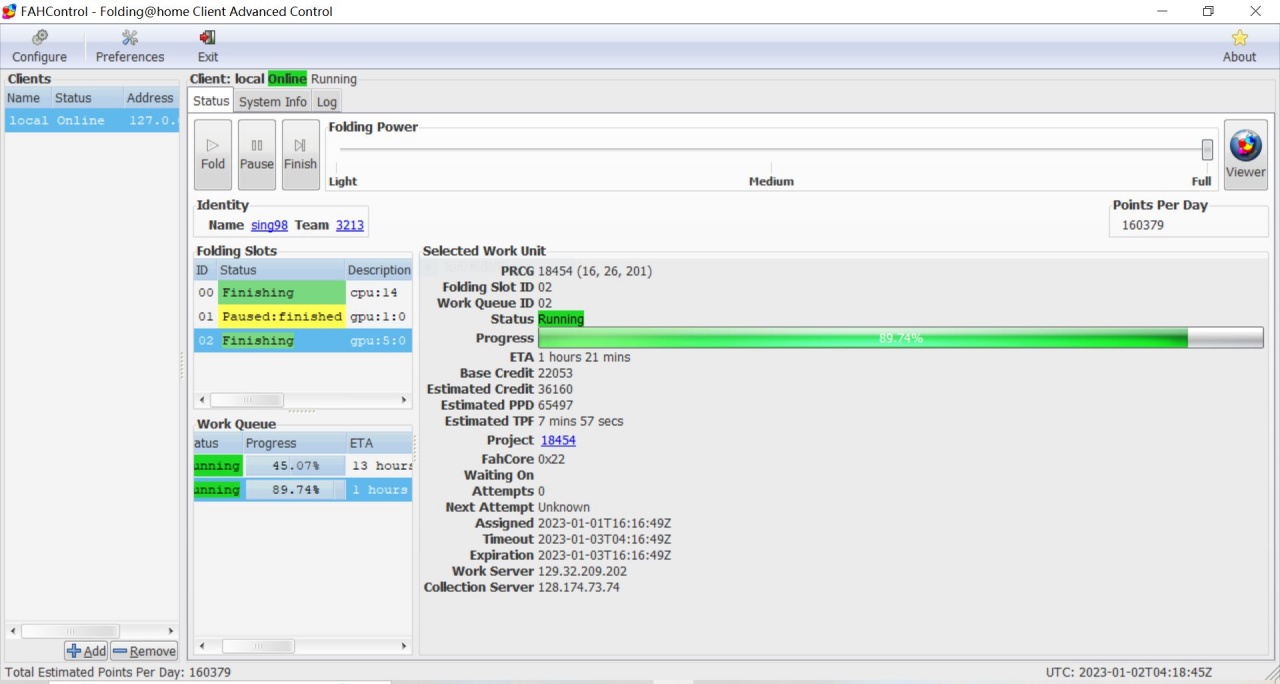Open Project 18454 link
The height and width of the screenshot is (684, 1280).
[x=558, y=440]
